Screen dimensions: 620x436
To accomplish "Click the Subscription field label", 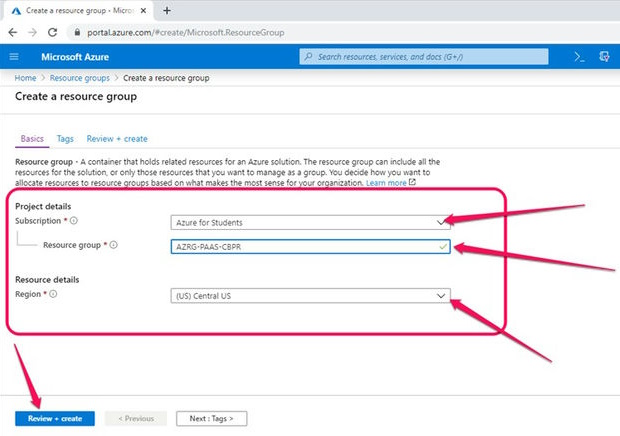I will tap(38, 221).
